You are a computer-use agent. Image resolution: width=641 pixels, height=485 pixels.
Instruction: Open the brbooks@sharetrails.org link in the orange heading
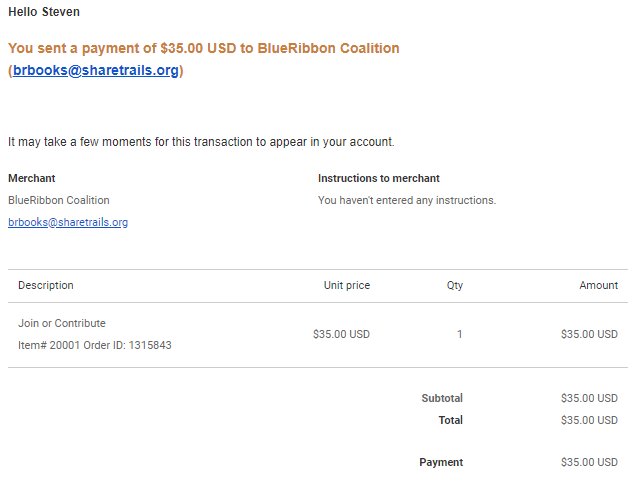pos(96,70)
